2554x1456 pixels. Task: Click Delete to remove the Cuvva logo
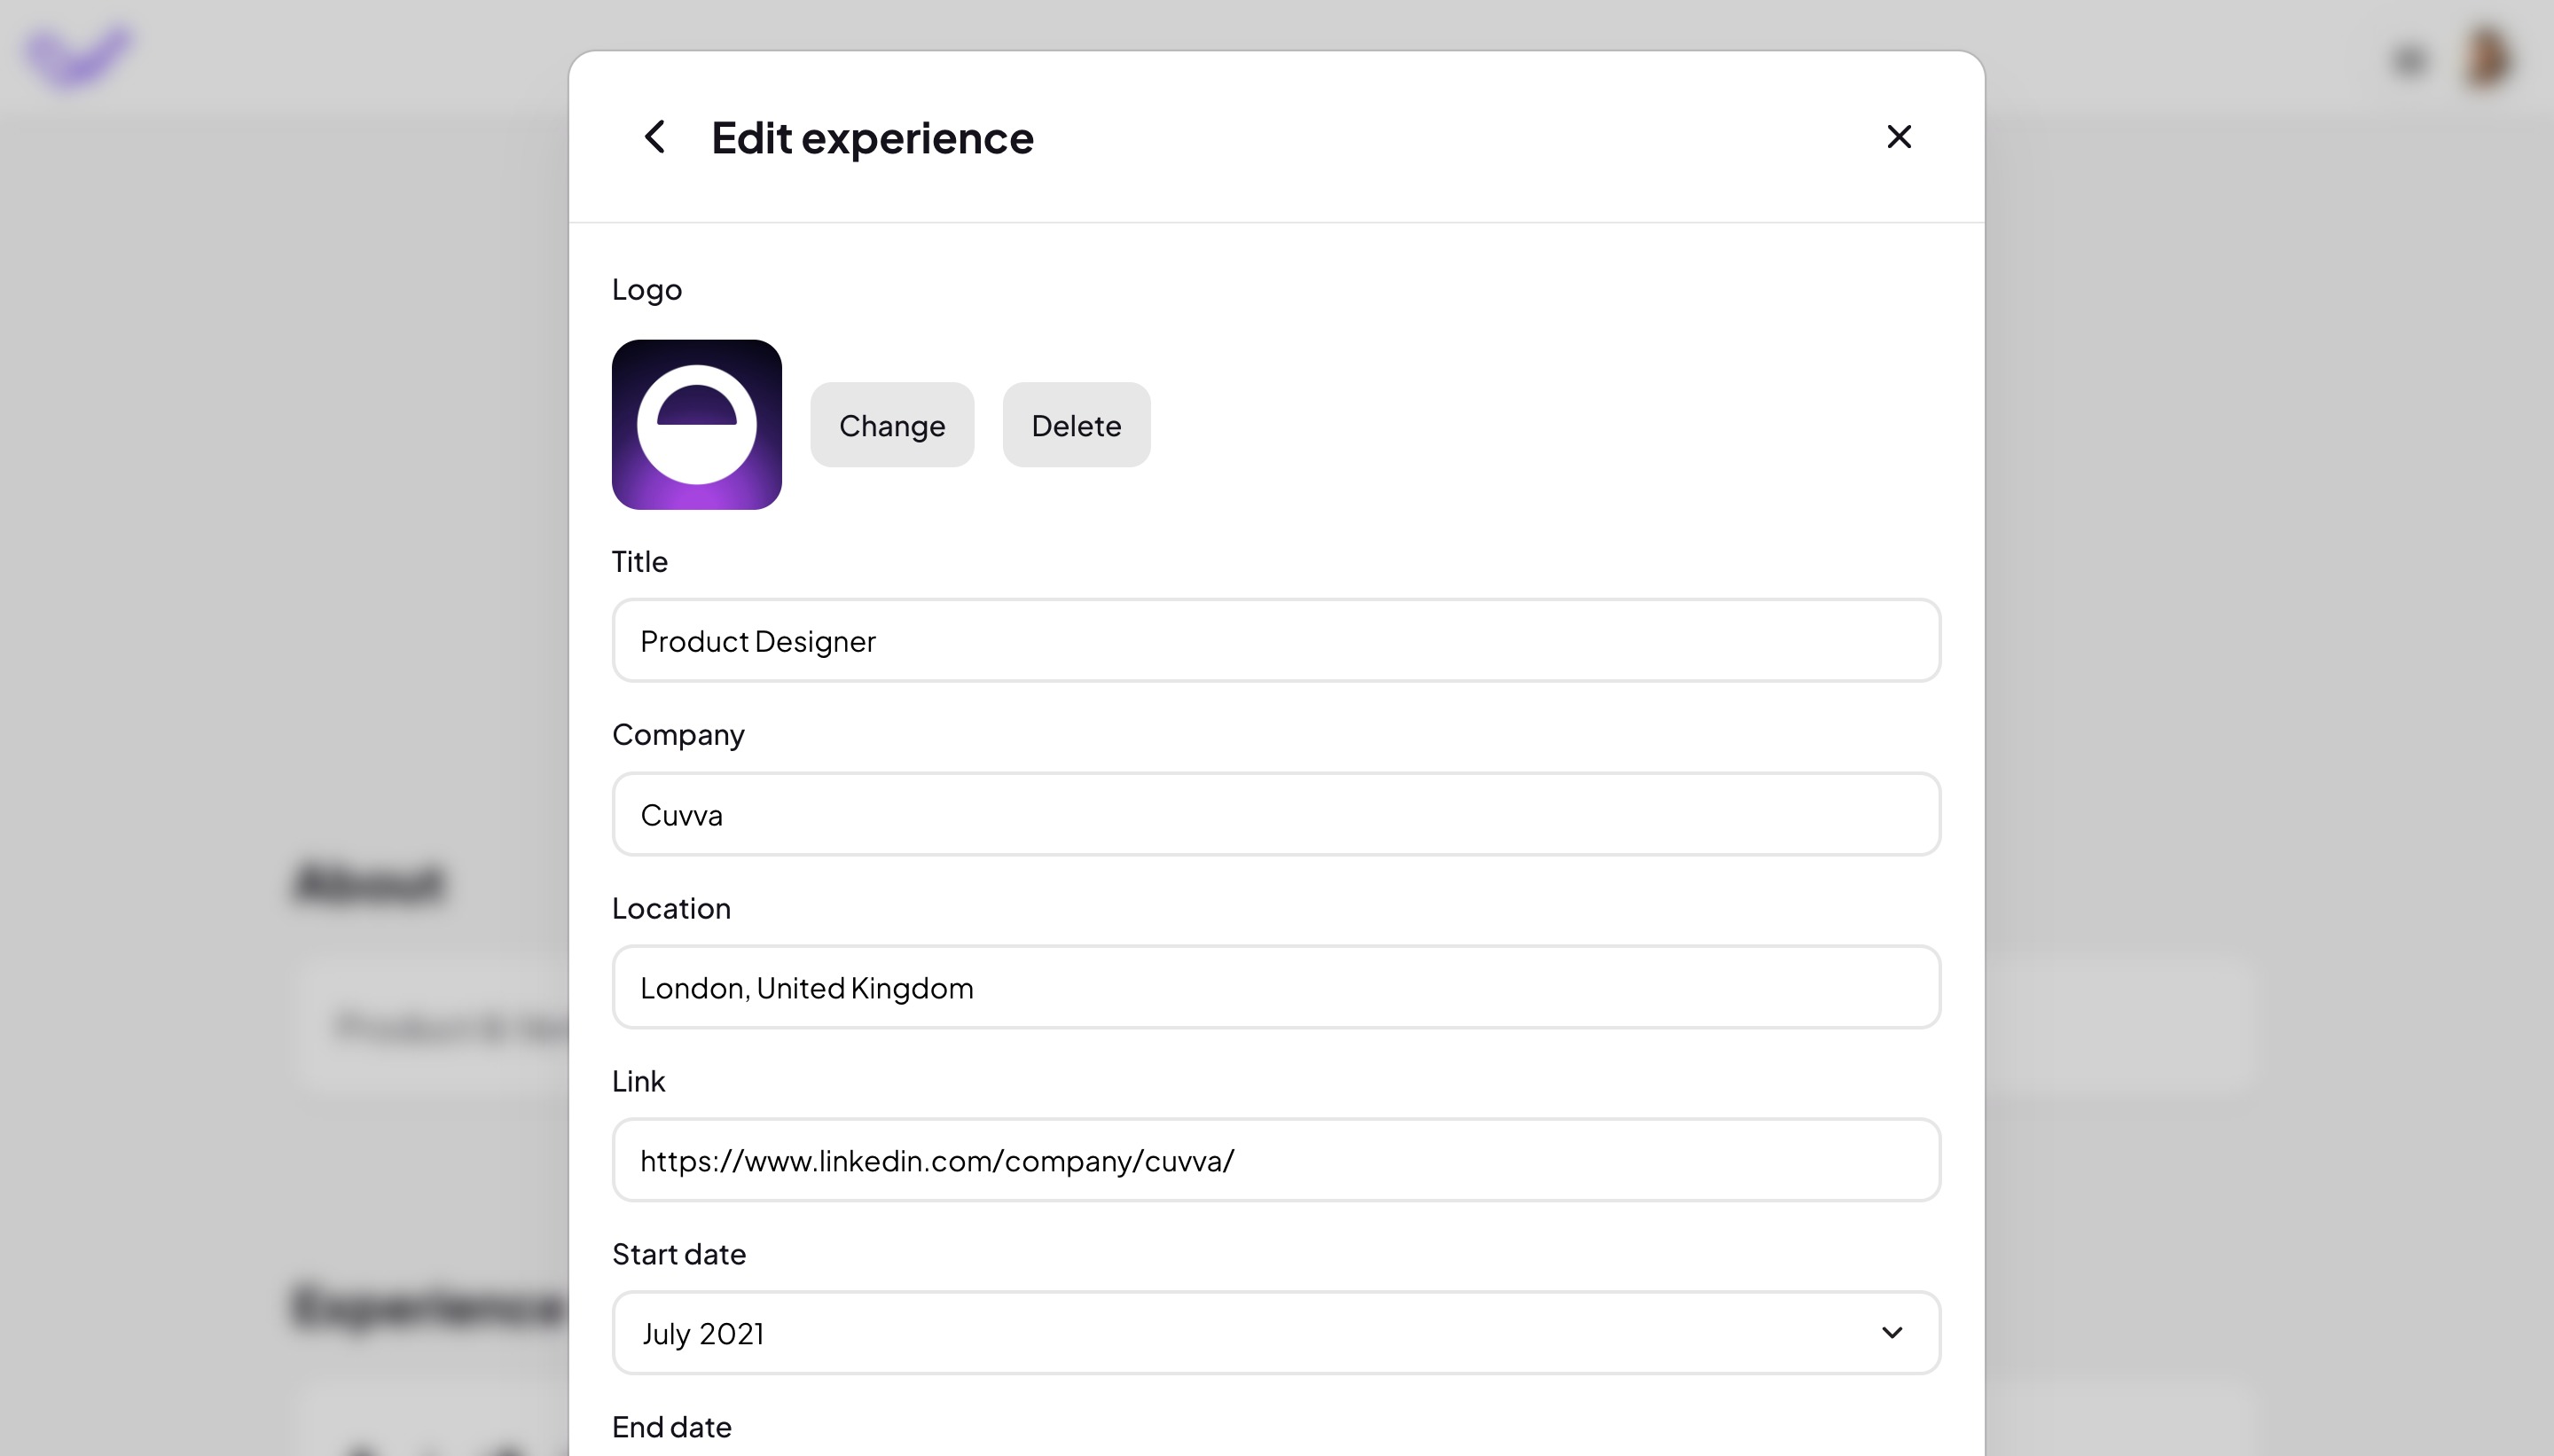[1076, 424]
